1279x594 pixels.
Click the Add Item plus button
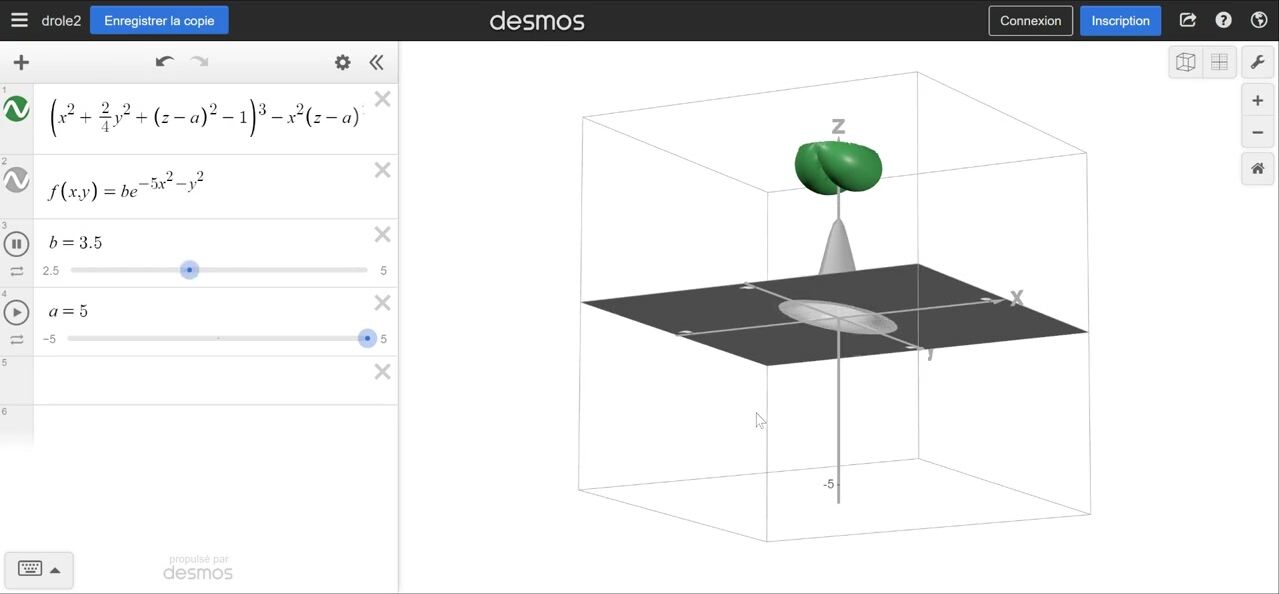coord(21,63)
